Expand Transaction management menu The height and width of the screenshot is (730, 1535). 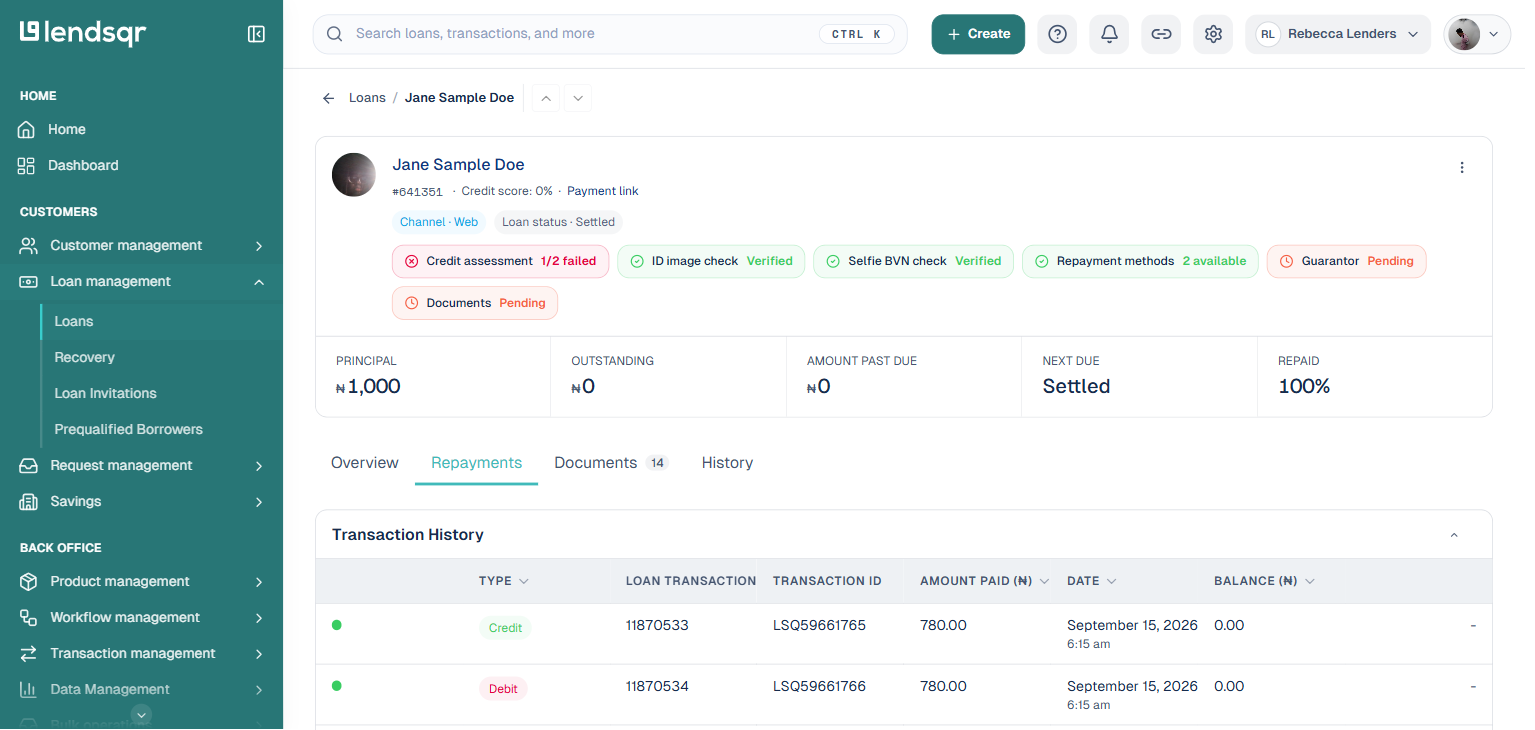(141, 653)
